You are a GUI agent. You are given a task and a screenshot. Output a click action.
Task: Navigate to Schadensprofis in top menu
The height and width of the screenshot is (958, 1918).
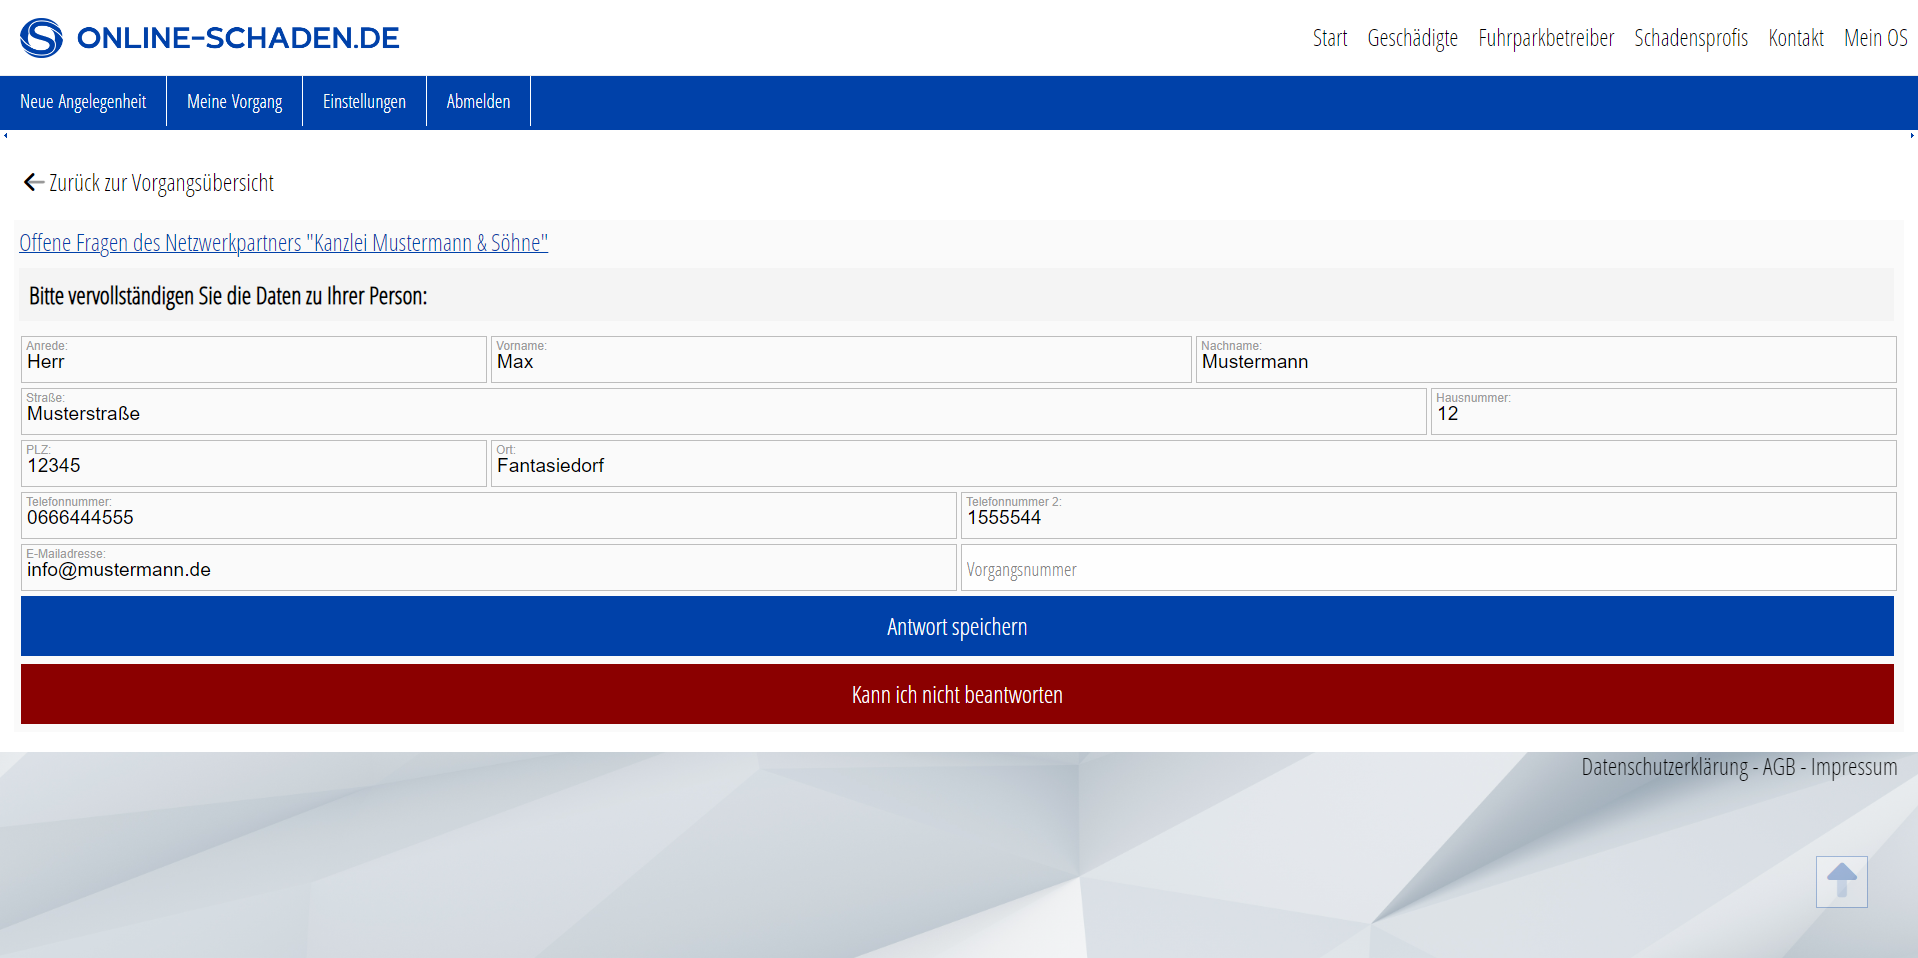click(1690, 38)
